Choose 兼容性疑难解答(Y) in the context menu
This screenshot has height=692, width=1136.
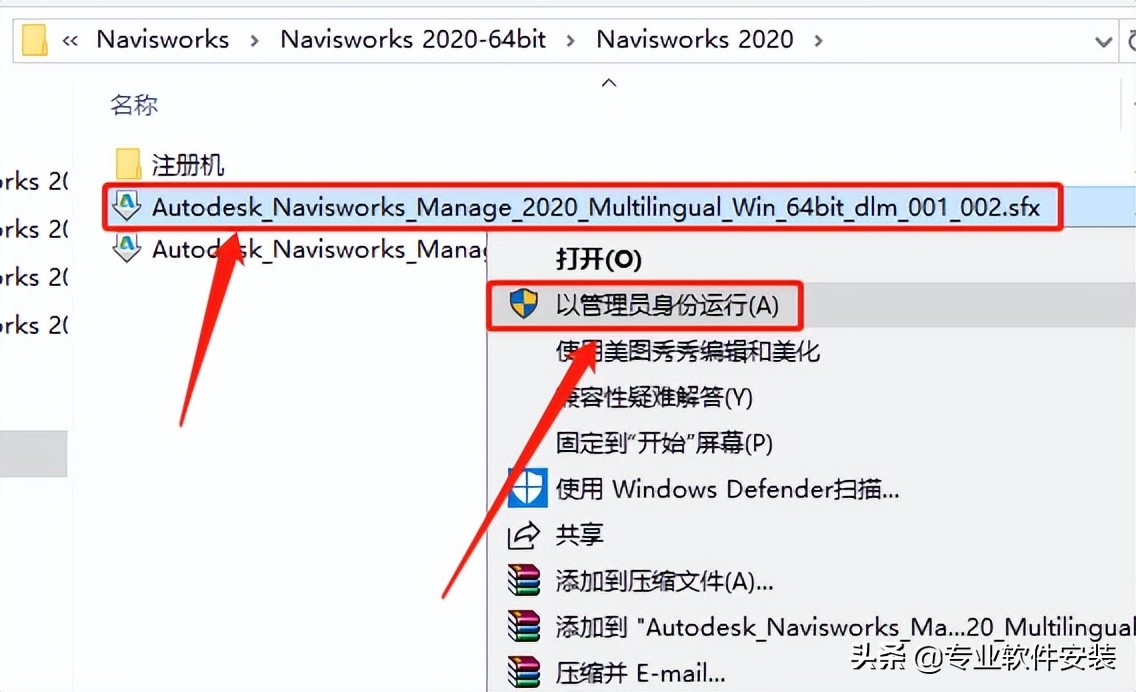654,397
